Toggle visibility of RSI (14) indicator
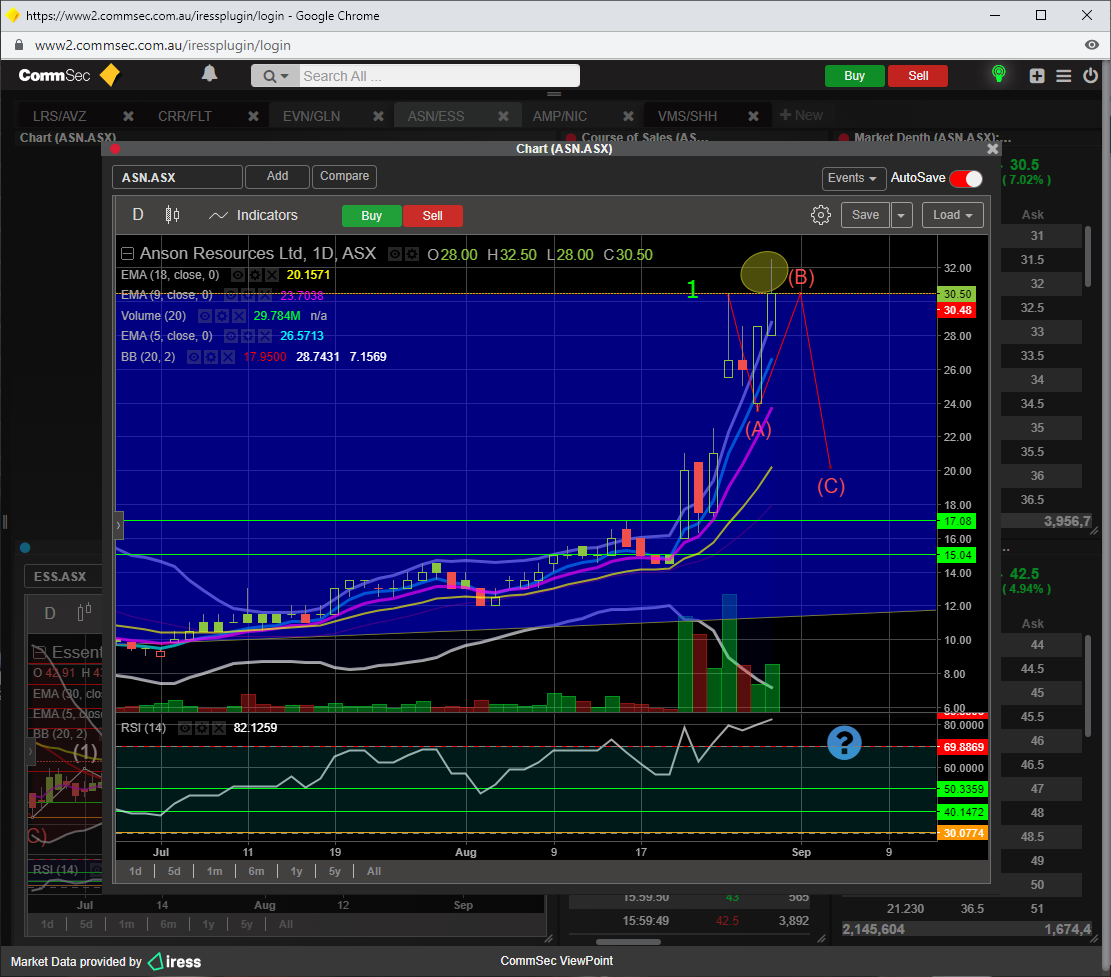The width and height of the screenshot is (1111, 977). coord(185,728)
